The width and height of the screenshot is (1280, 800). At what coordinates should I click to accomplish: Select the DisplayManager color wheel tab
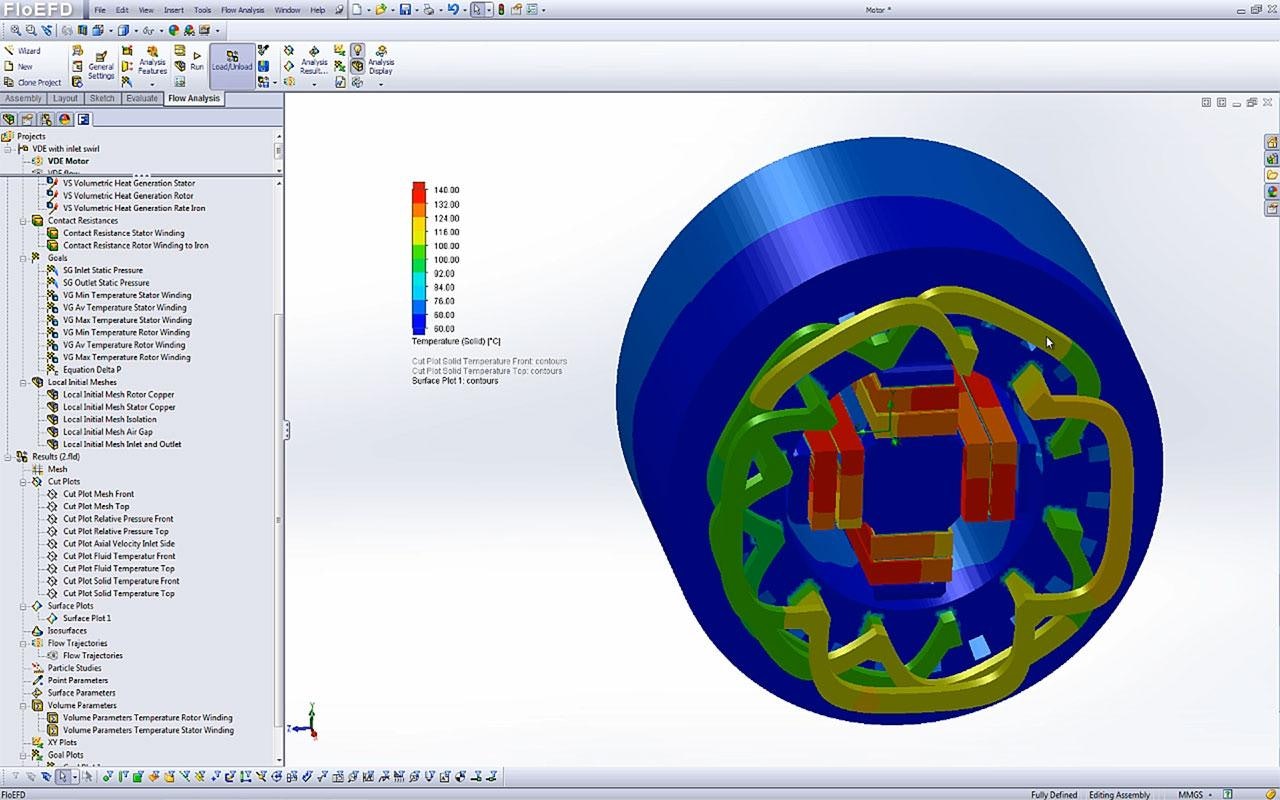65,119
